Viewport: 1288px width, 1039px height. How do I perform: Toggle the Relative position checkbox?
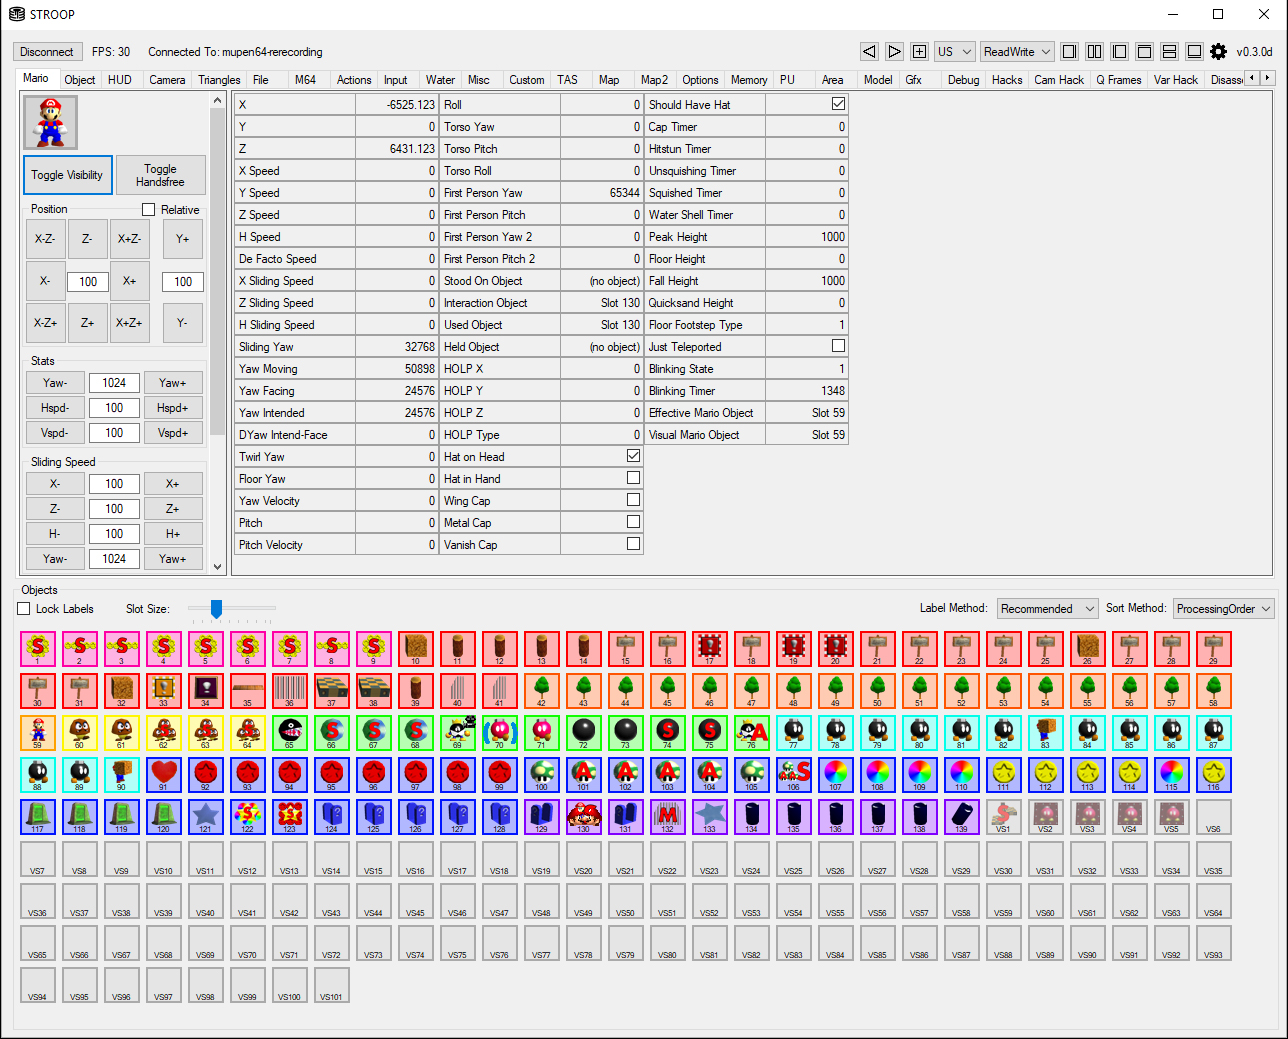(148, 210)
